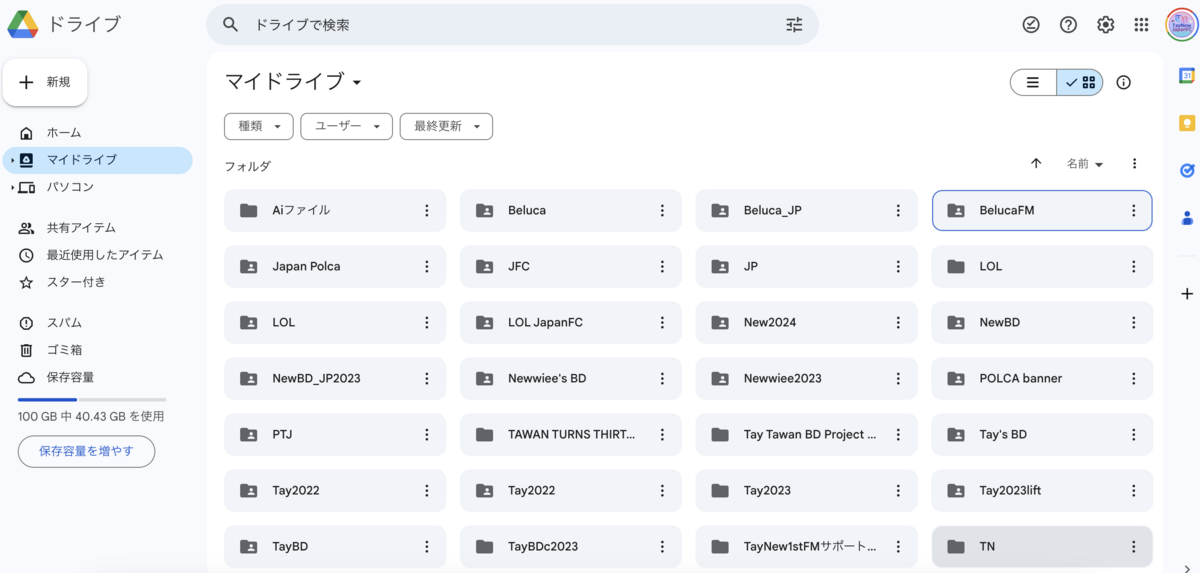Open more options for JFC folder

click(662, 266)
